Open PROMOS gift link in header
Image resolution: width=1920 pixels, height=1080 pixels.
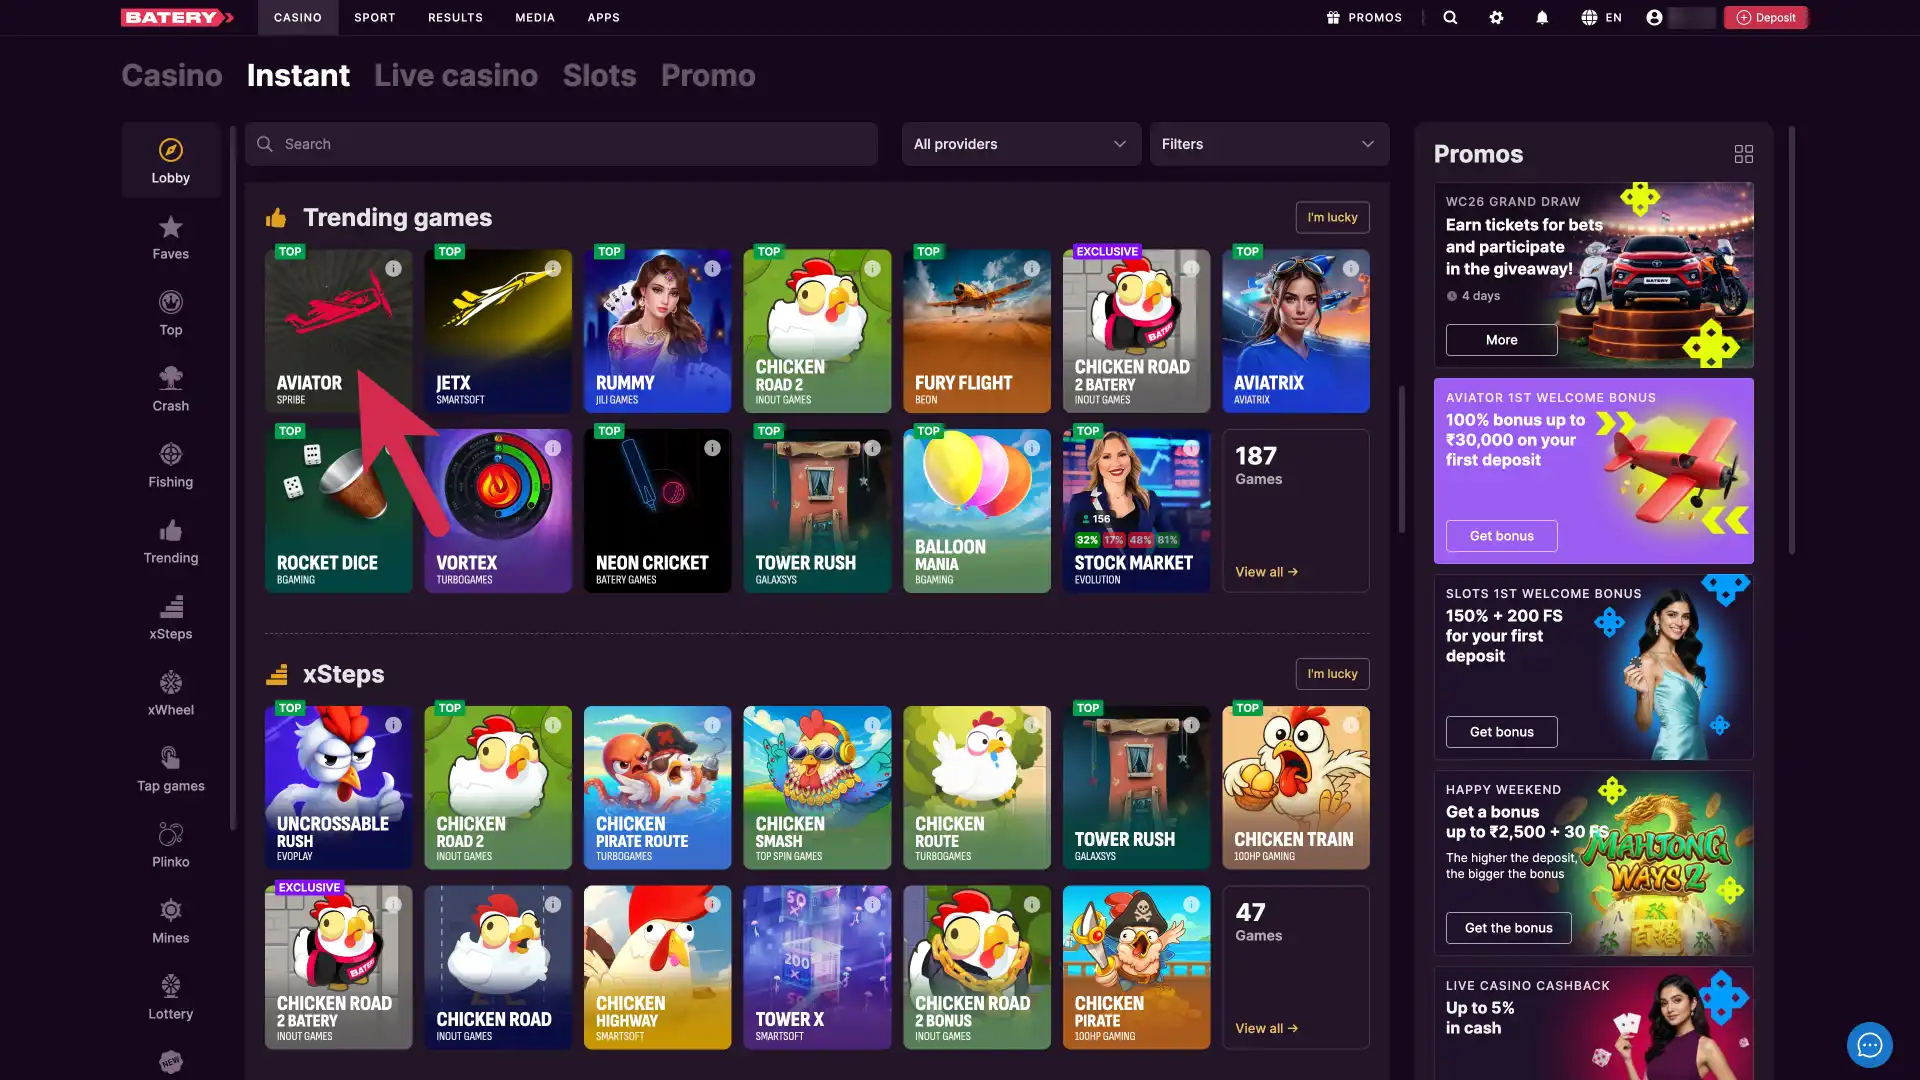pos(1364,17)
